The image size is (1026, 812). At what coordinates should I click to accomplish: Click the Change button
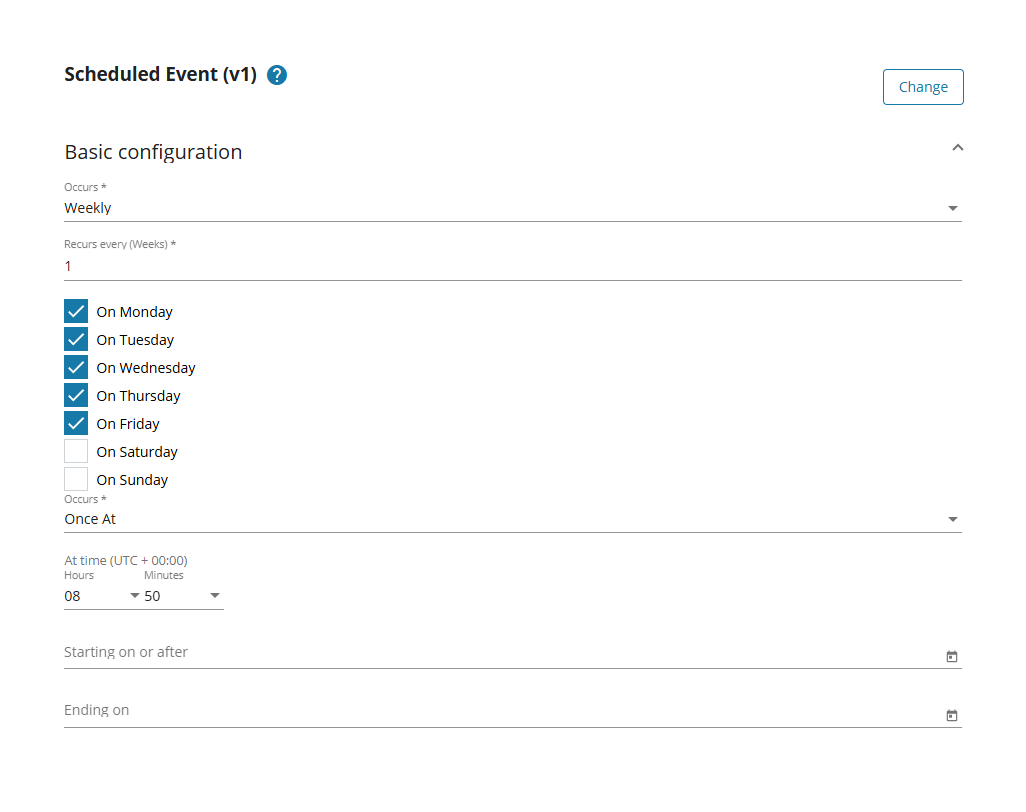922,86
